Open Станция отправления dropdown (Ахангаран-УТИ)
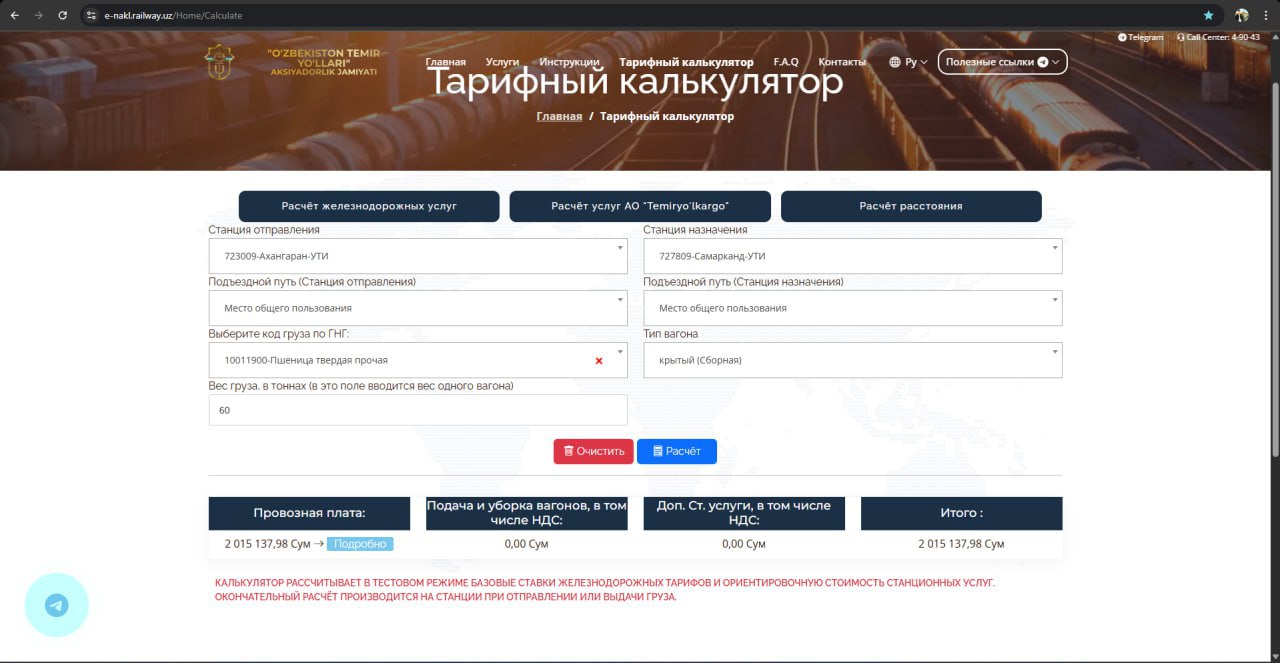The width and height of the screenshot is (1280, 663). [x=418, y=256]
